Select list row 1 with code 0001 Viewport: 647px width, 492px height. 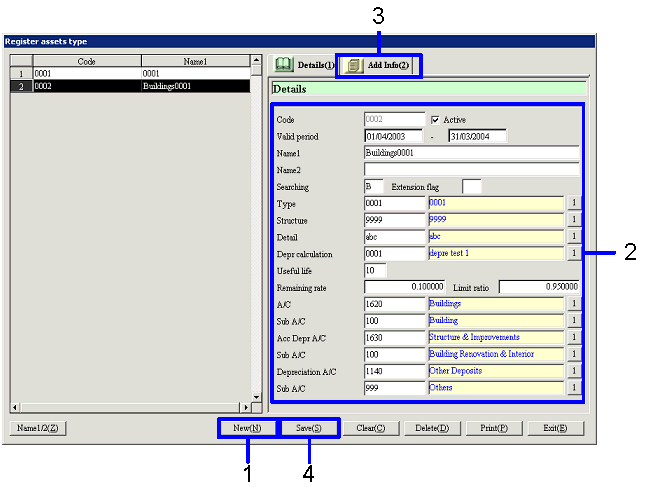(x=130, y=73)
